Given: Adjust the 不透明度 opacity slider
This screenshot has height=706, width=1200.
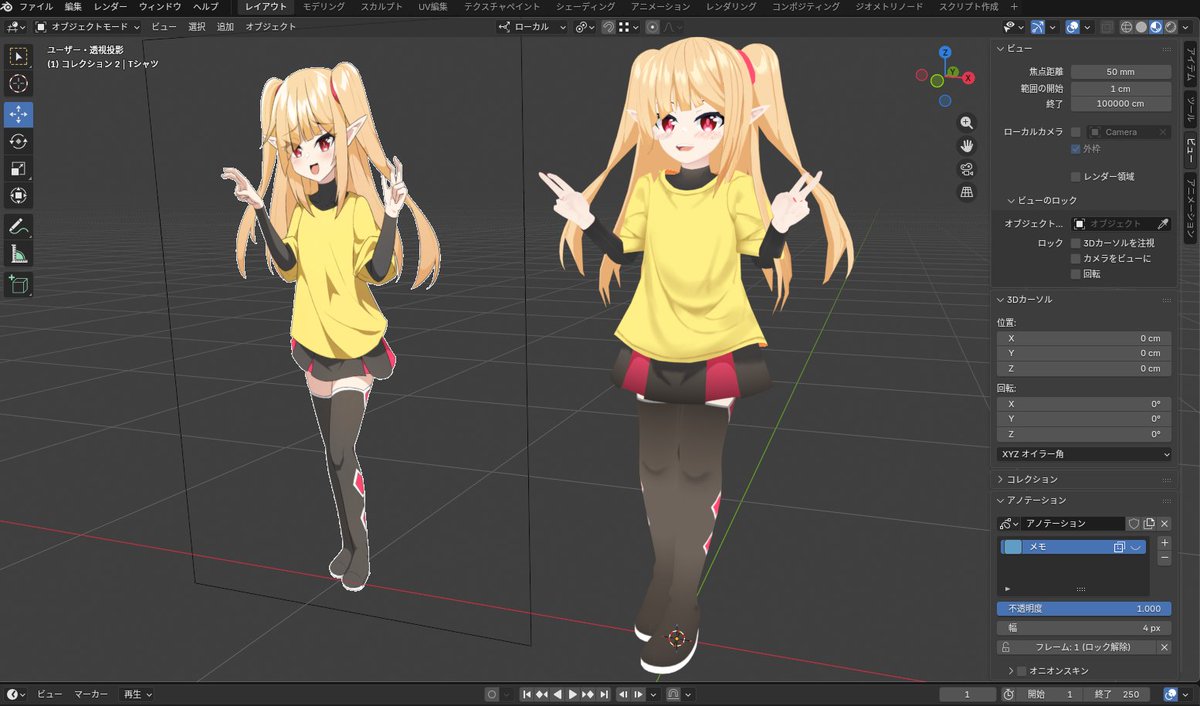Looking at the screenshot, I should (x=1084, y=608).
